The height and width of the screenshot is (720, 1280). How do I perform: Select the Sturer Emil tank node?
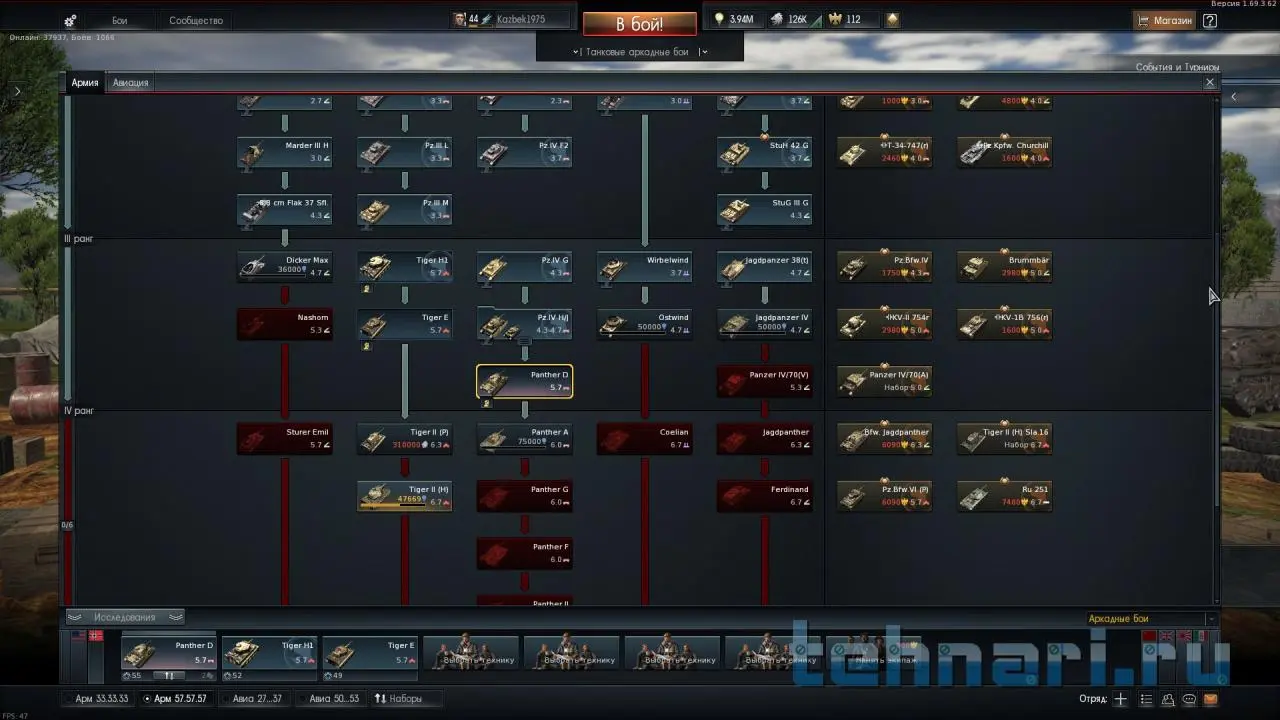tap(285, 438)
